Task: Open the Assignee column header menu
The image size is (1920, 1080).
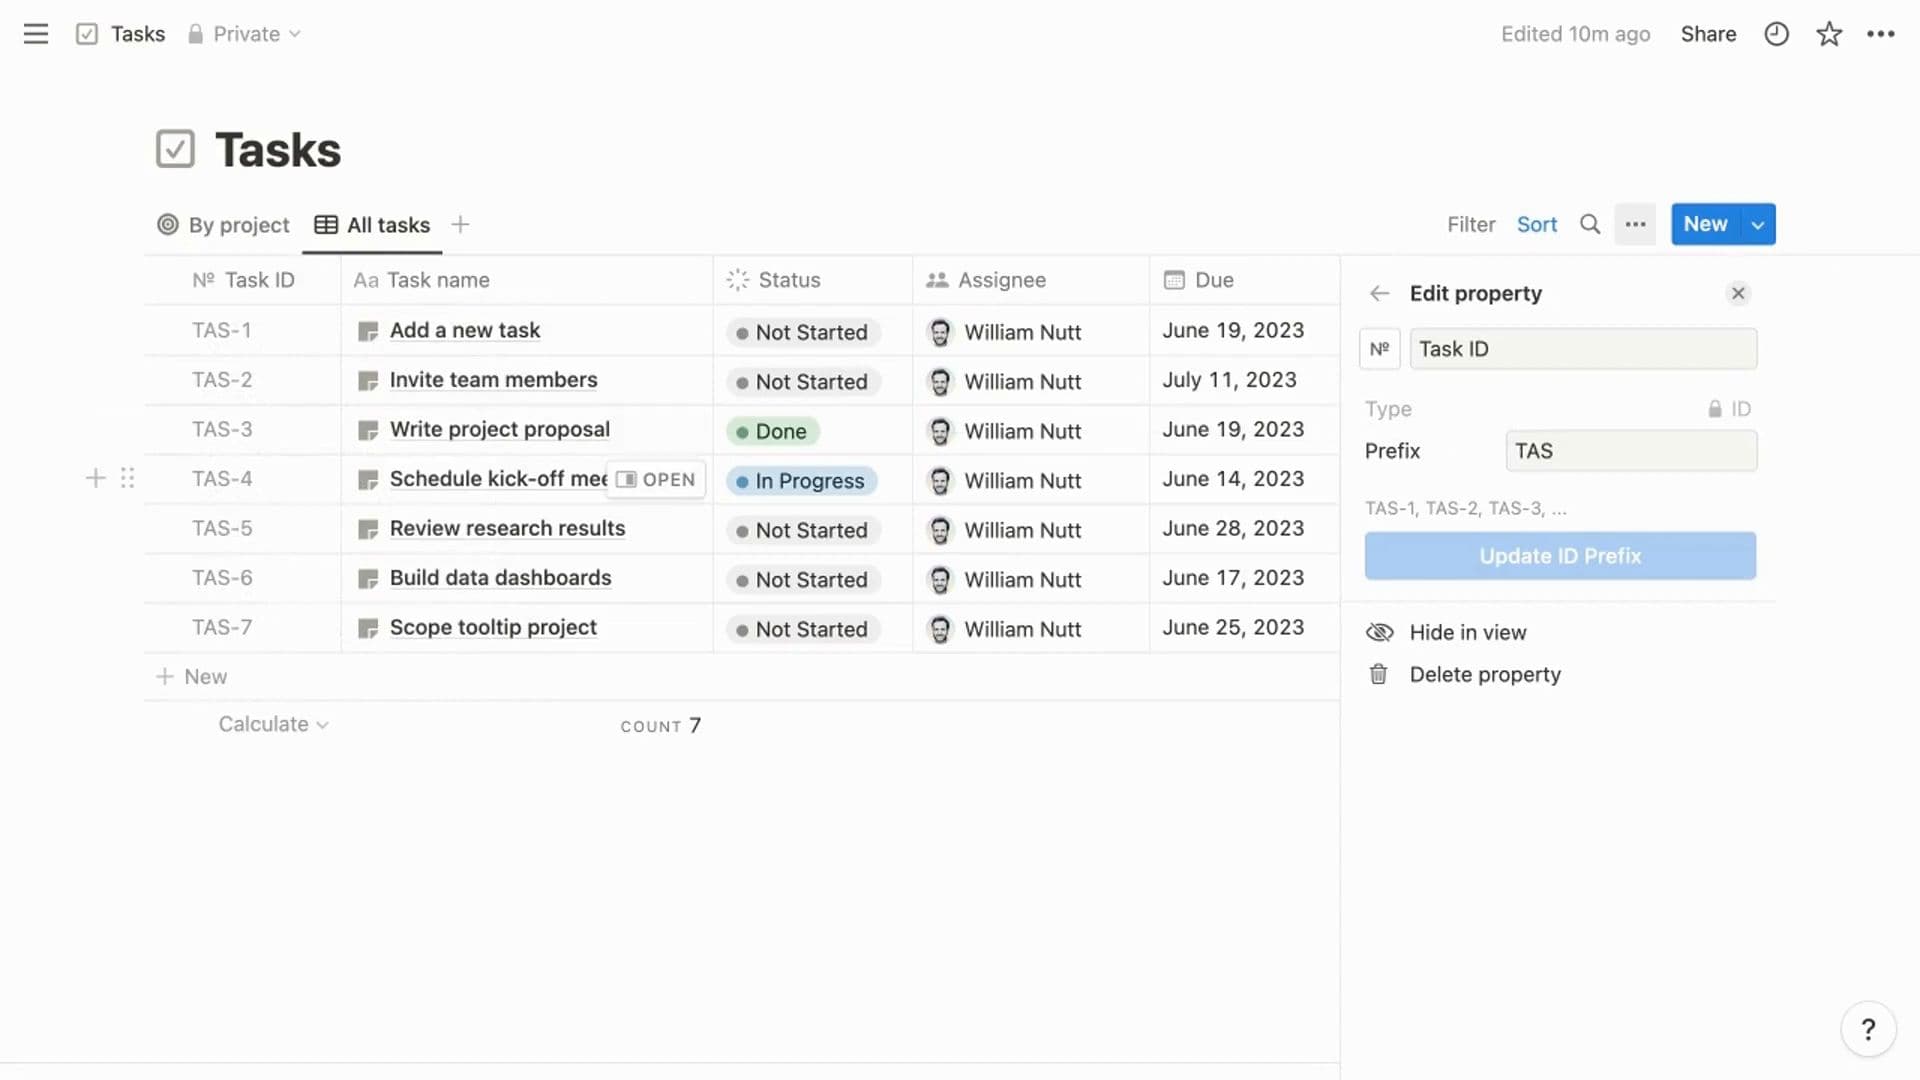Action: [1031, 280]
